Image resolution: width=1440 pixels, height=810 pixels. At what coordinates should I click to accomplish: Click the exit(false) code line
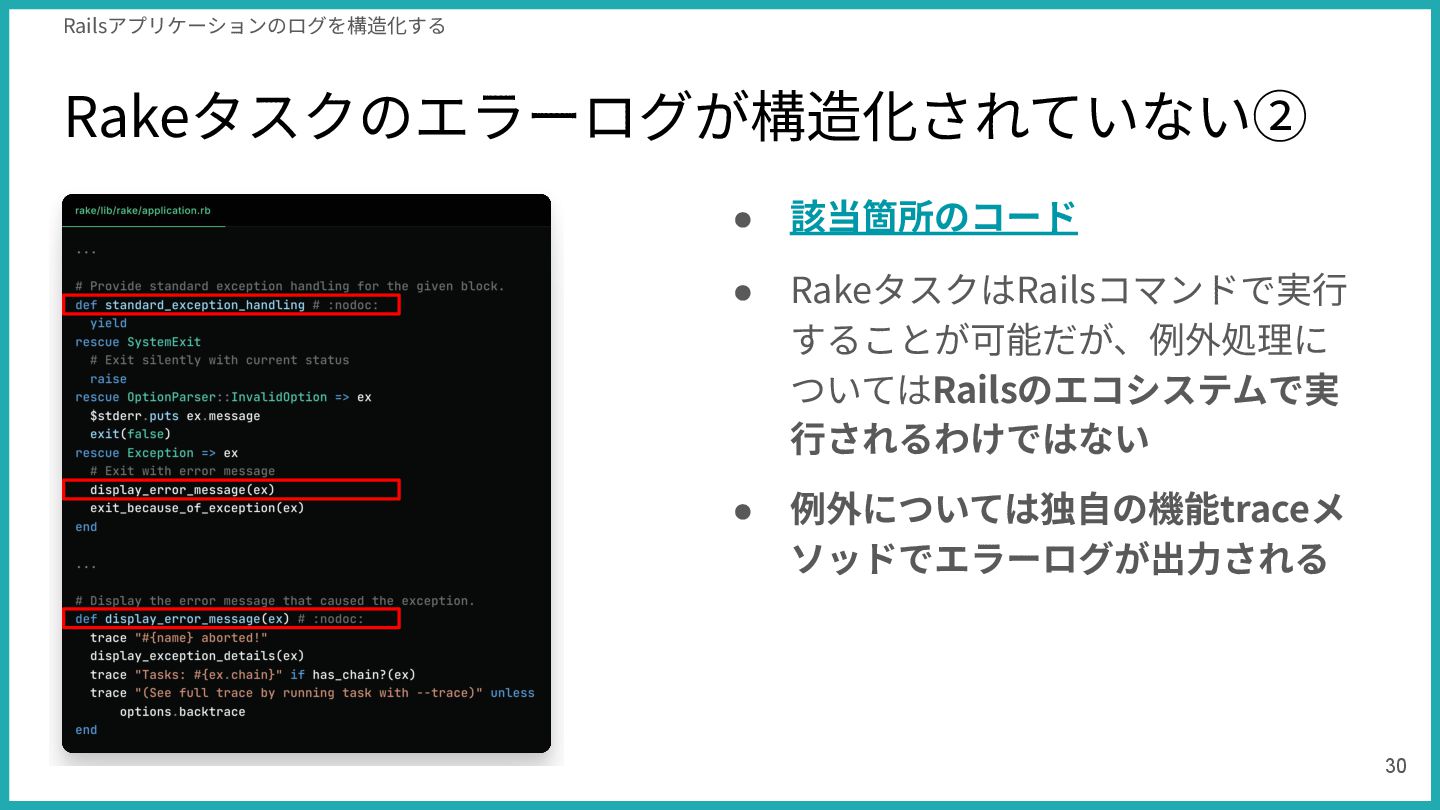pyautogui.click(x=130, y=434)
